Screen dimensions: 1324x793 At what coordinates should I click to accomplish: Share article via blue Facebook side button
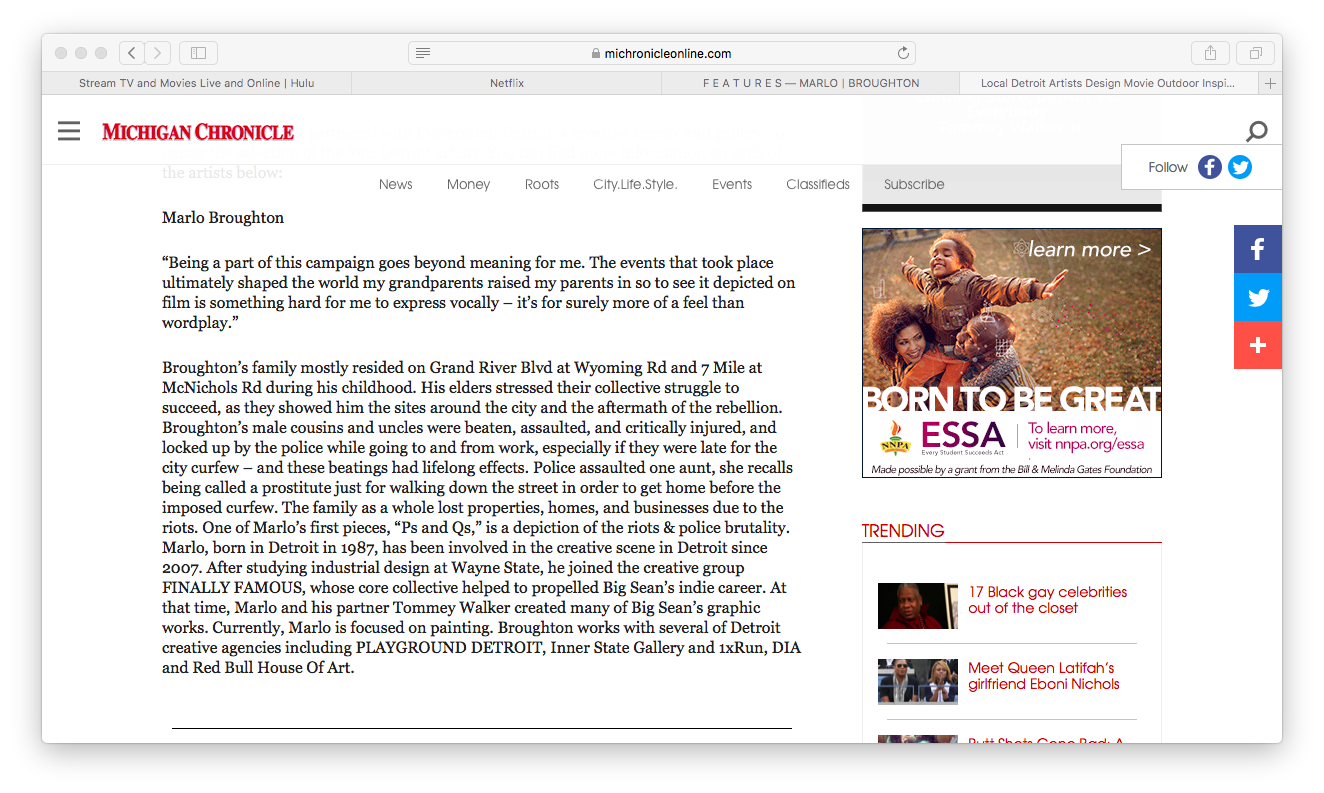(1258, 249)
